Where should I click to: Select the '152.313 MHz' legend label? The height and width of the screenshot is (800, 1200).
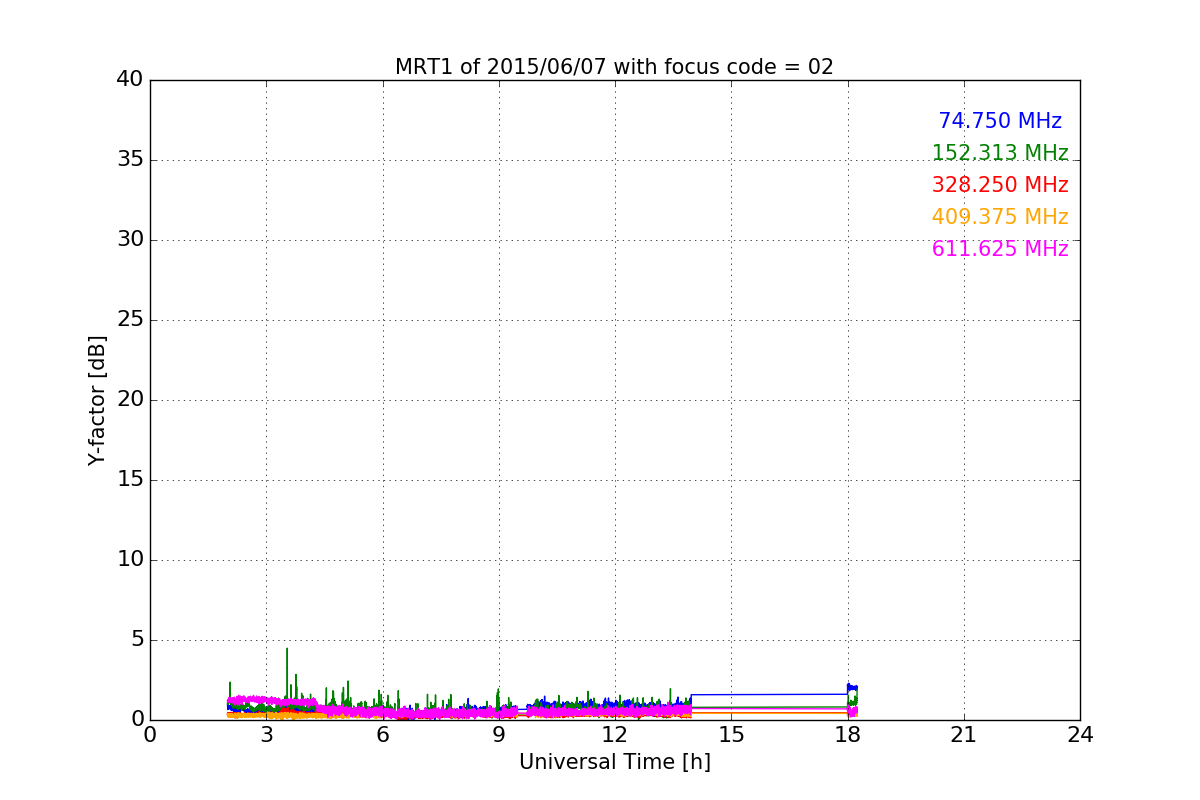point(1000,153)
